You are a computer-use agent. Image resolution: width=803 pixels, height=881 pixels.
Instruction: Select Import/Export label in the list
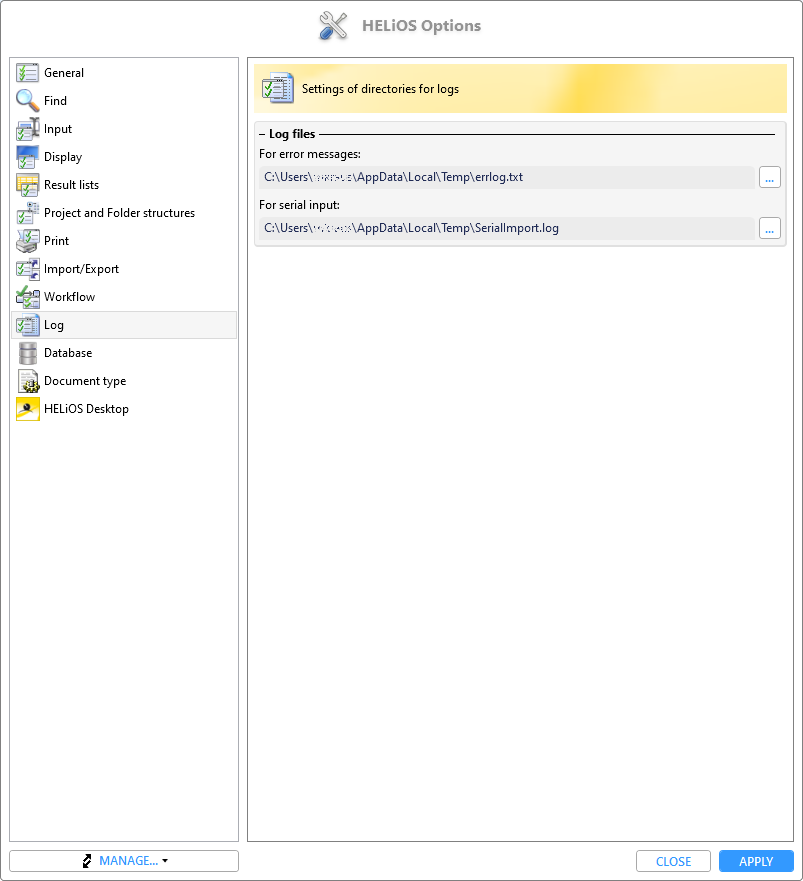pyautogui.click(x=81, y=269)
